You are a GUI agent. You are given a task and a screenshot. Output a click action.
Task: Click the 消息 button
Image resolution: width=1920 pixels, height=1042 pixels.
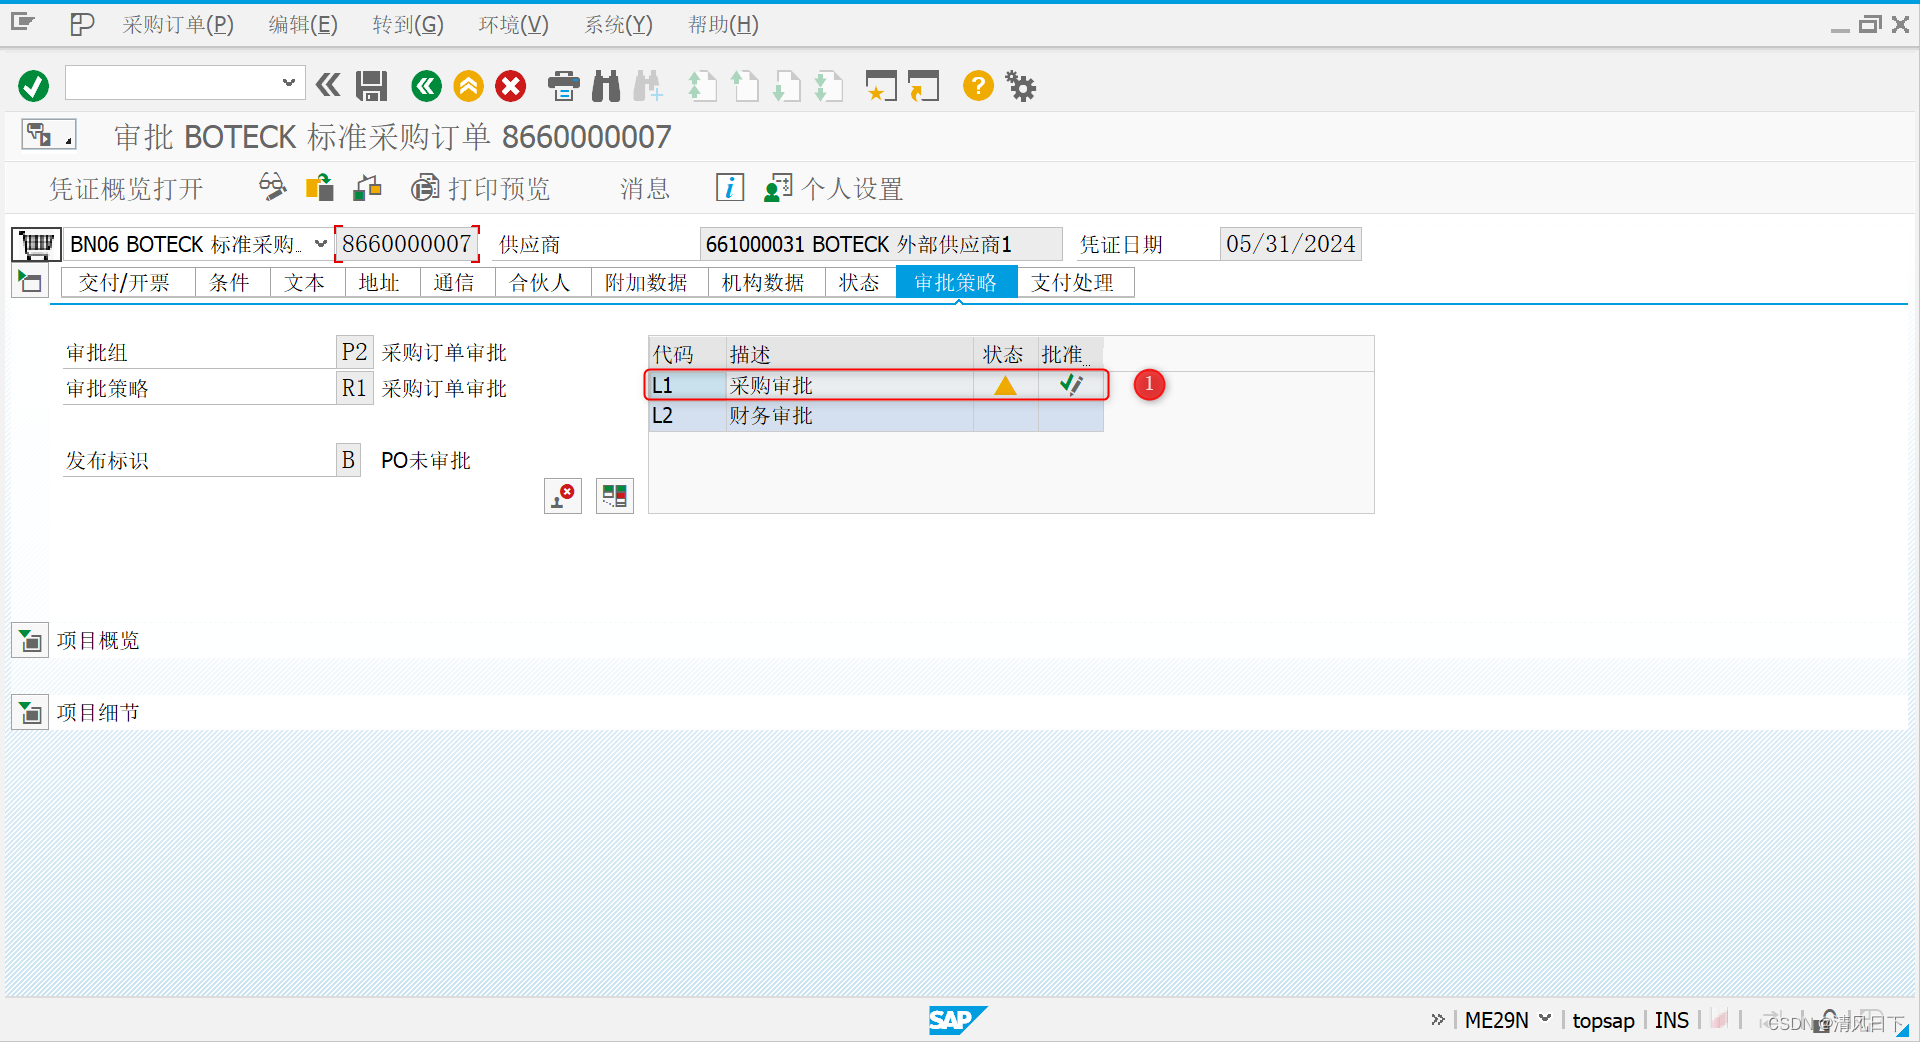coord(645,189)
